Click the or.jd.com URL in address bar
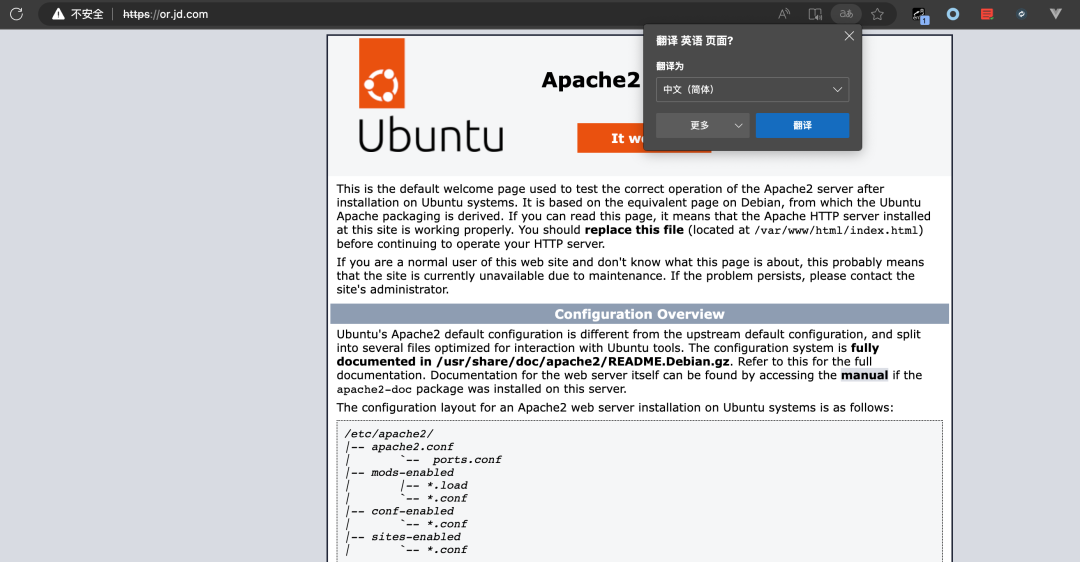Viewport: 1080px width, 562px height. pyautogui.click(x=165, y=14)
